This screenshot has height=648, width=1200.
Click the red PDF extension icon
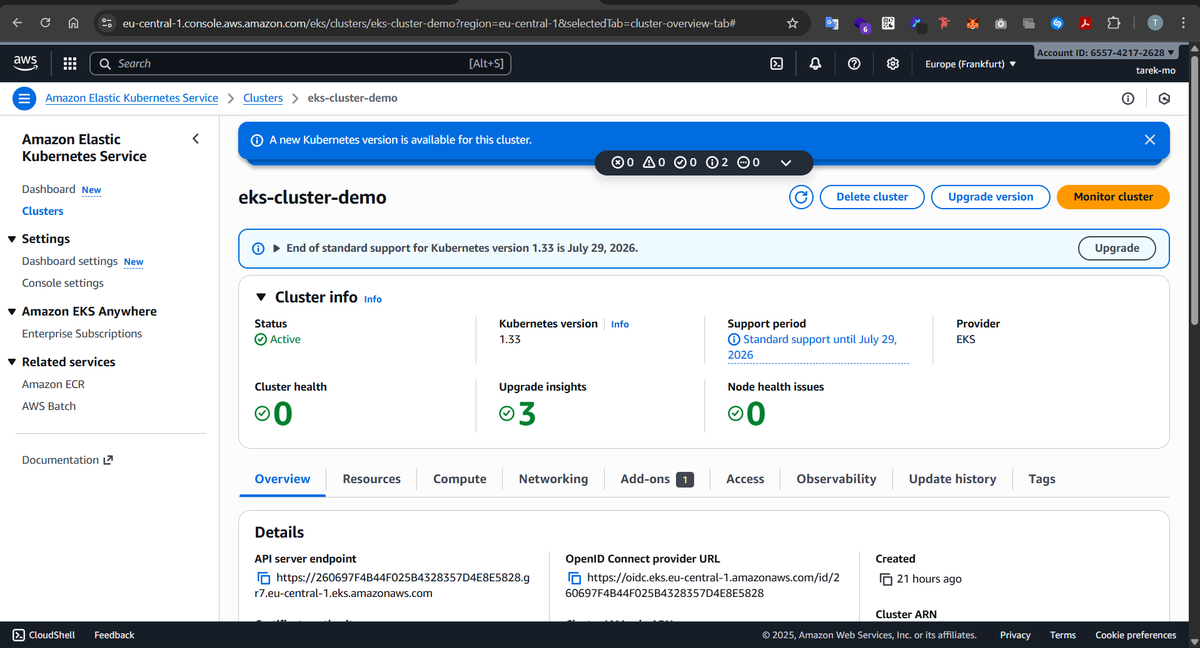click(x=1086, y=22)
